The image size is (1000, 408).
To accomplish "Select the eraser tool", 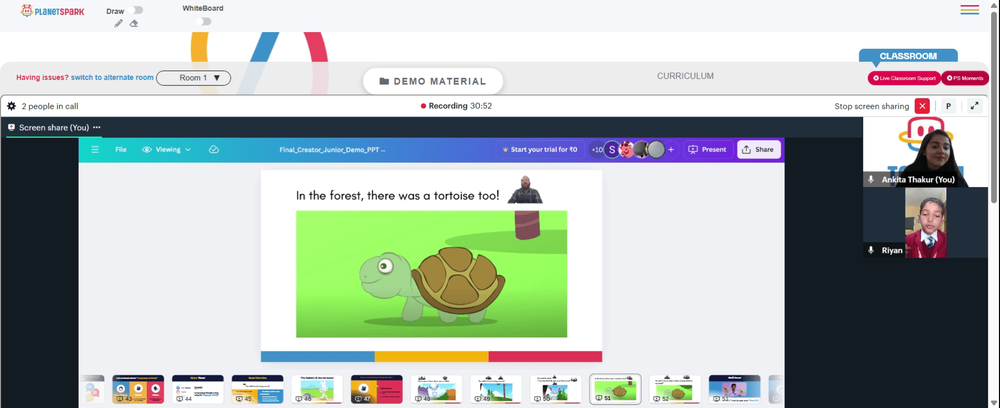I will pyautogui.click(x=133, y=24).
